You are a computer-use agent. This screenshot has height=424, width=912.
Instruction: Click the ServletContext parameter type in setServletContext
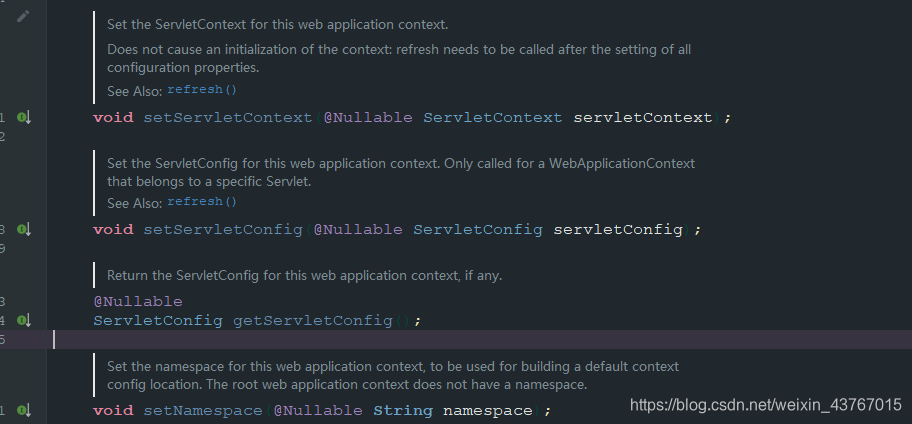(493, 117)
